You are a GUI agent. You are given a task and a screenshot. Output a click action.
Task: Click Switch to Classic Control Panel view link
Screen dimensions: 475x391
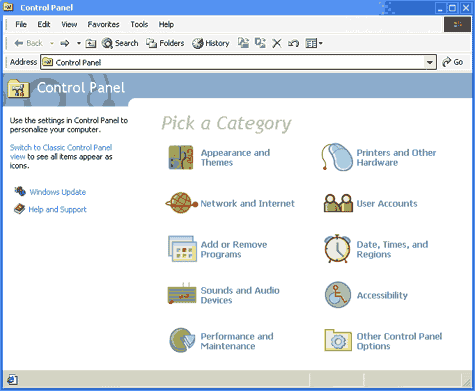61,152
